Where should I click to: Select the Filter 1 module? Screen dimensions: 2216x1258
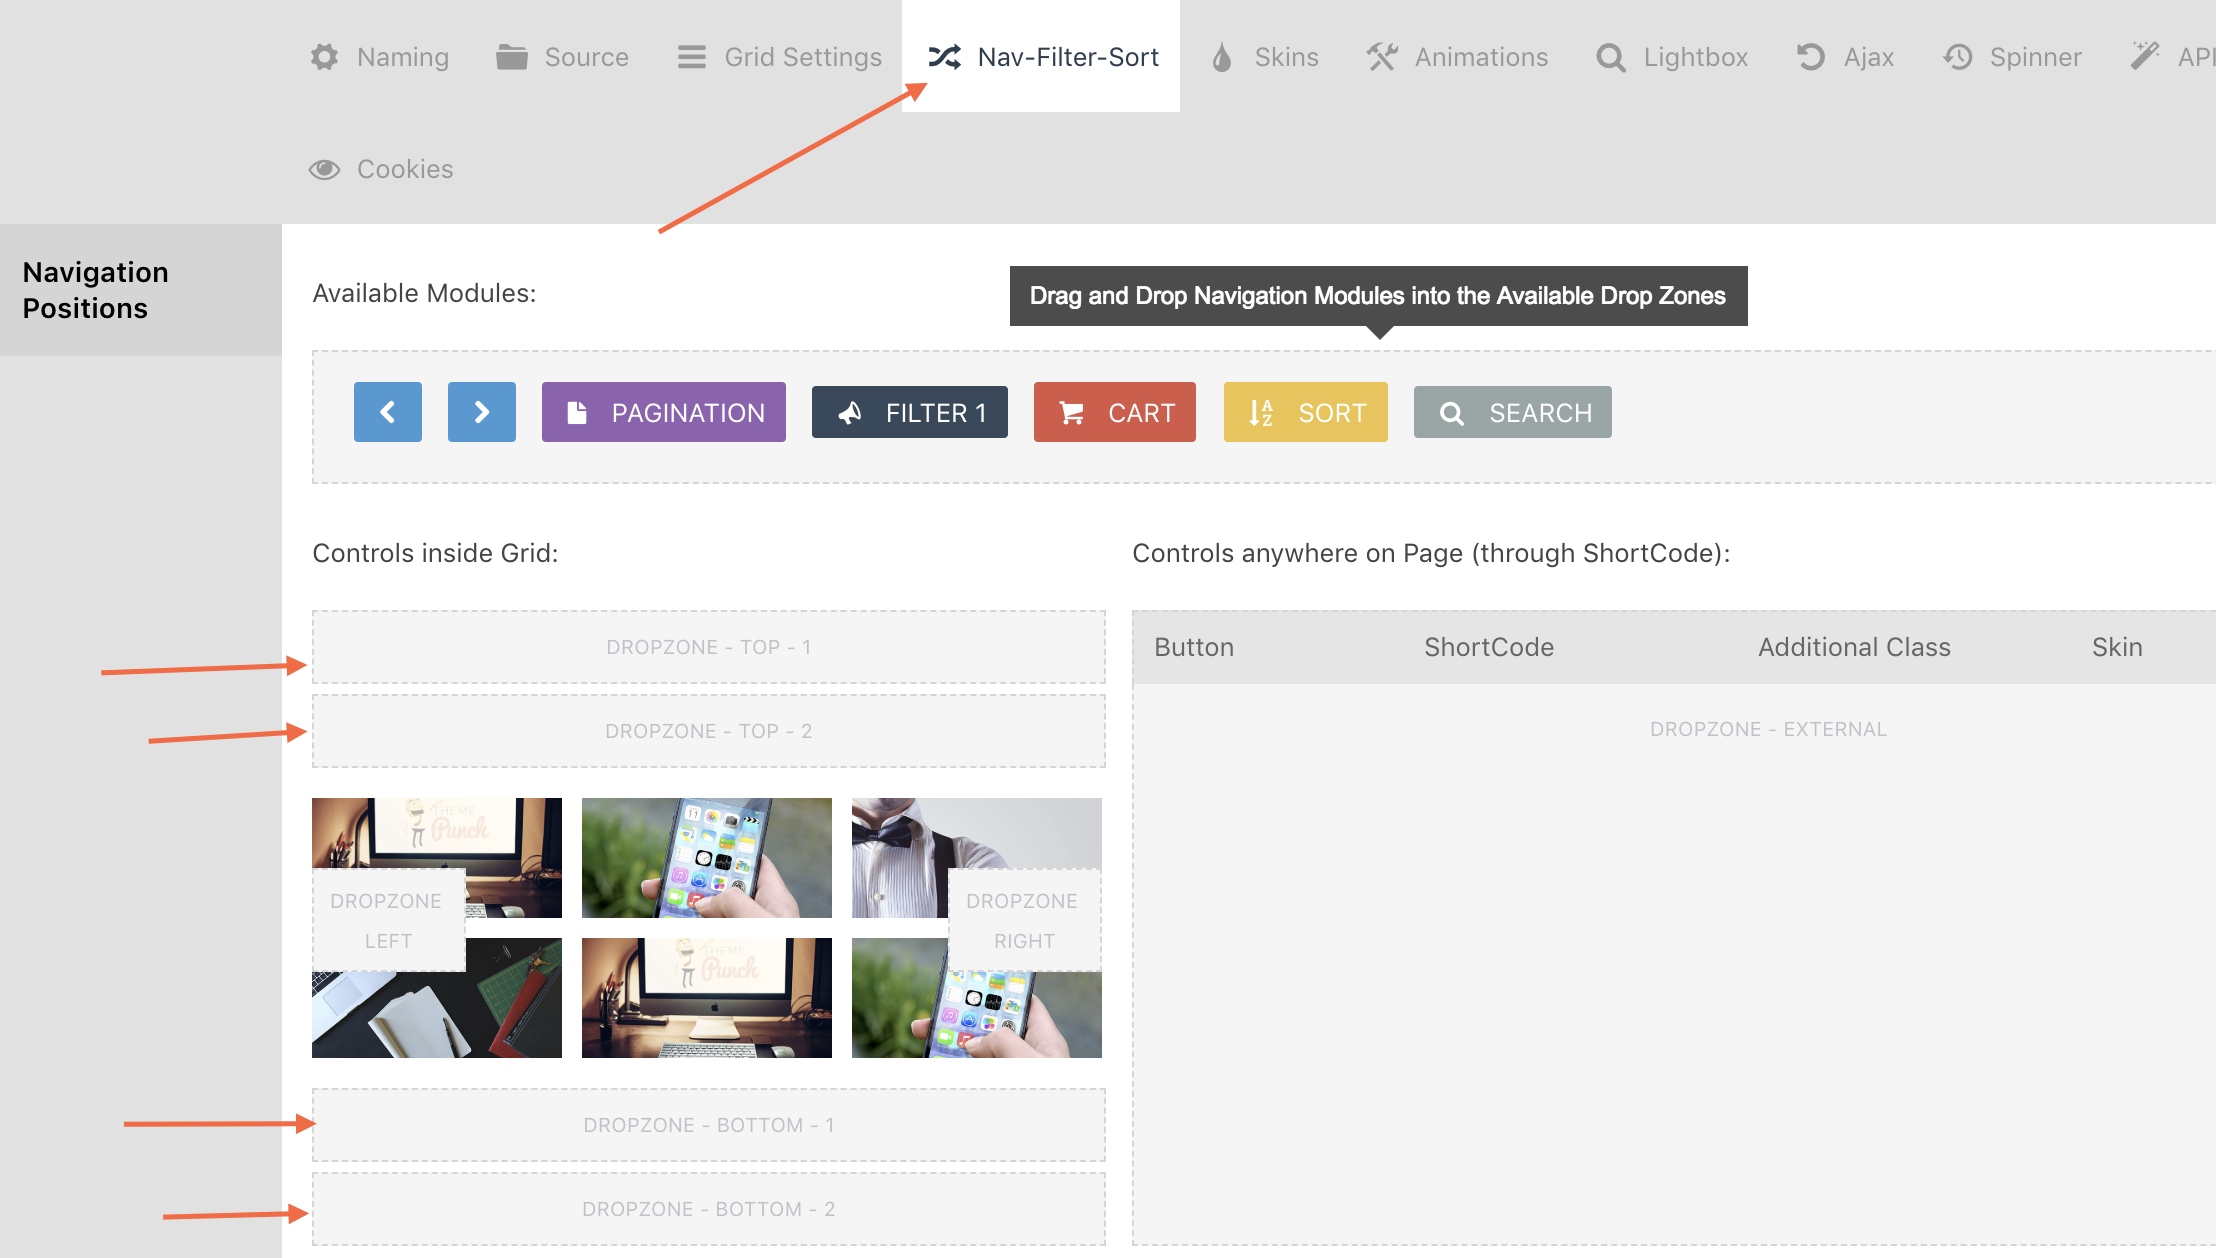coord(909,412)
